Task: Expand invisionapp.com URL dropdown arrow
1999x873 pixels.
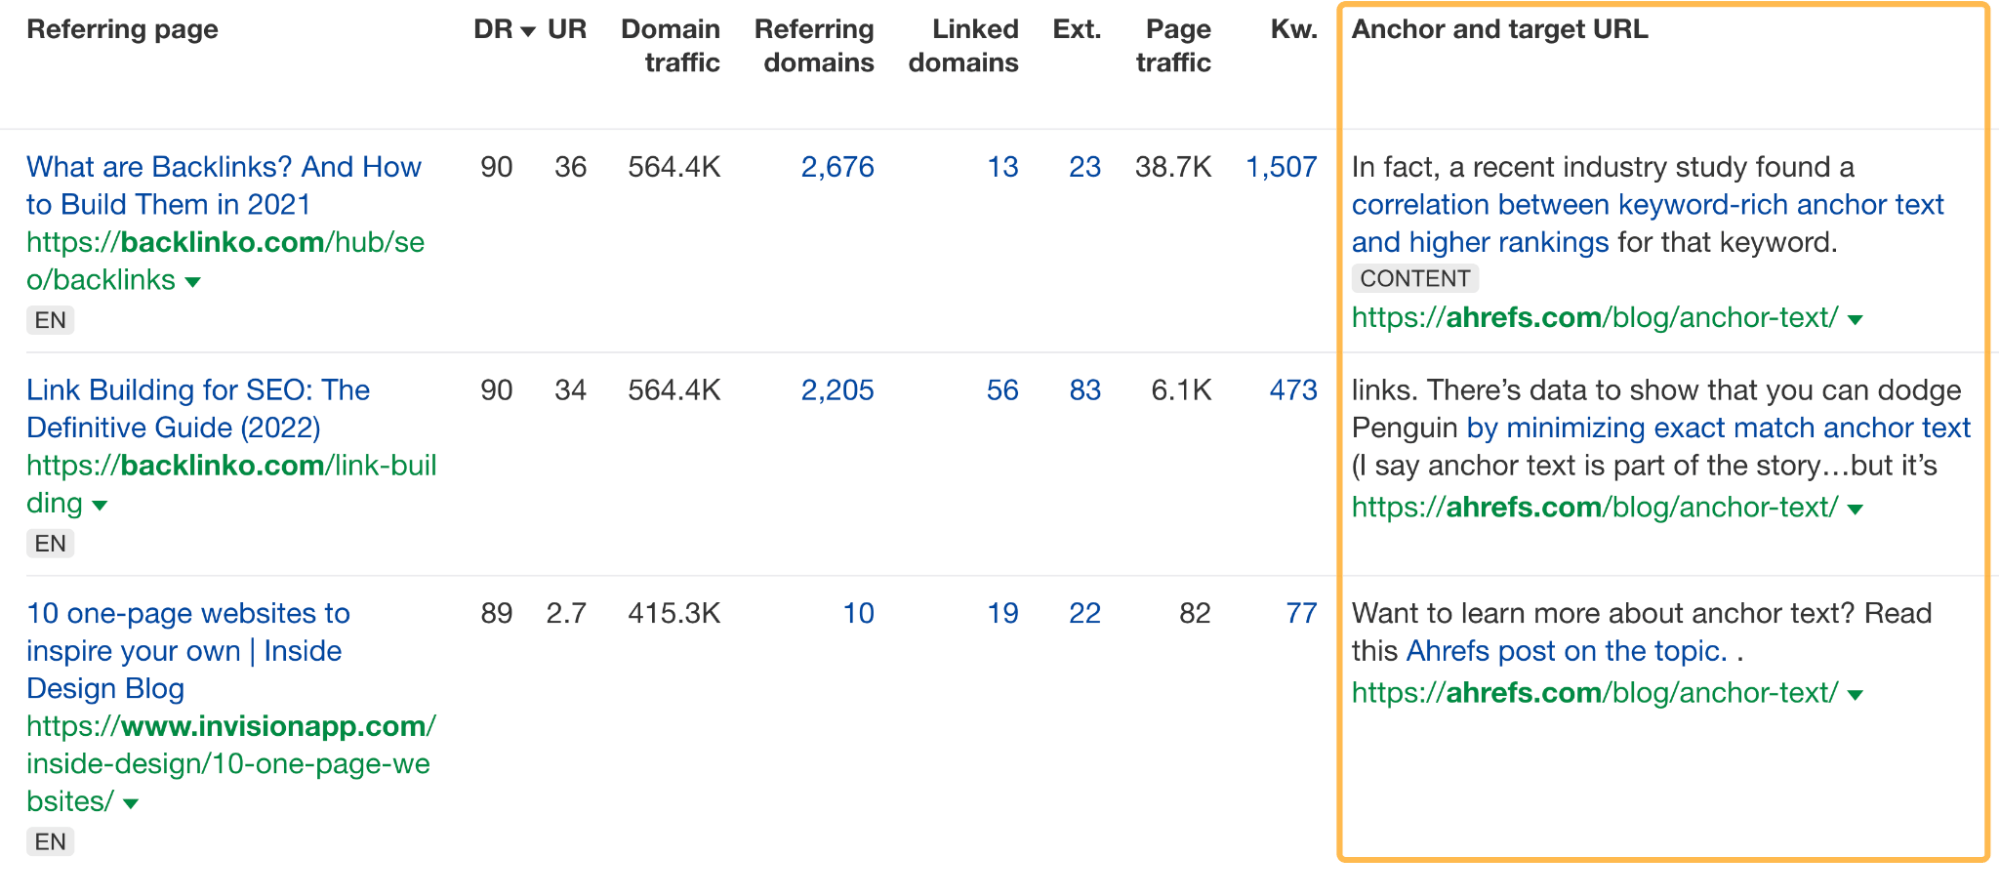Action: click(131, 803)
